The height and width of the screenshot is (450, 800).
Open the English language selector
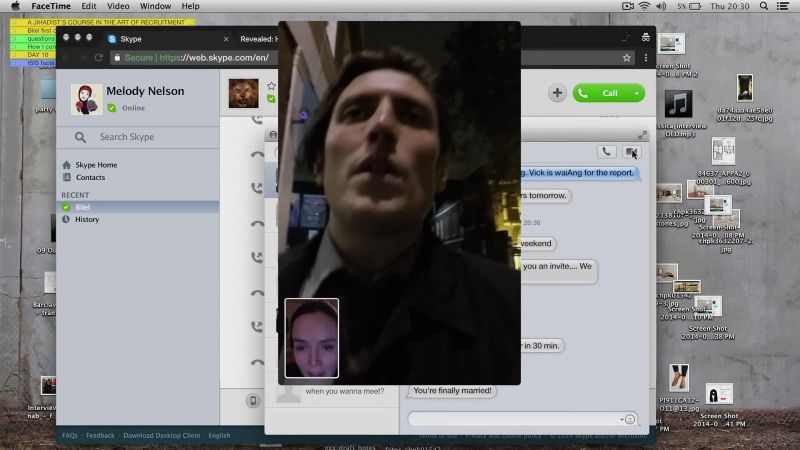[219, 435]
